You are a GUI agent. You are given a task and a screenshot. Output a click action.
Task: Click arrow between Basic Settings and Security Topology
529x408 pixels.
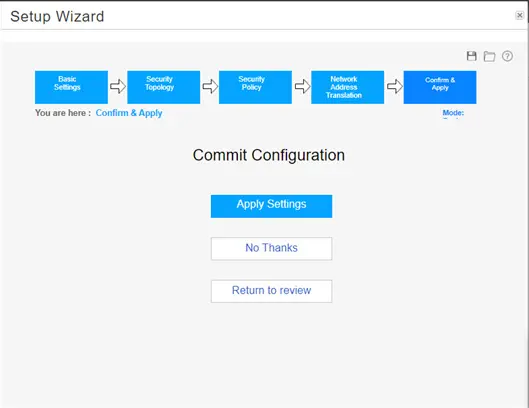118,86
